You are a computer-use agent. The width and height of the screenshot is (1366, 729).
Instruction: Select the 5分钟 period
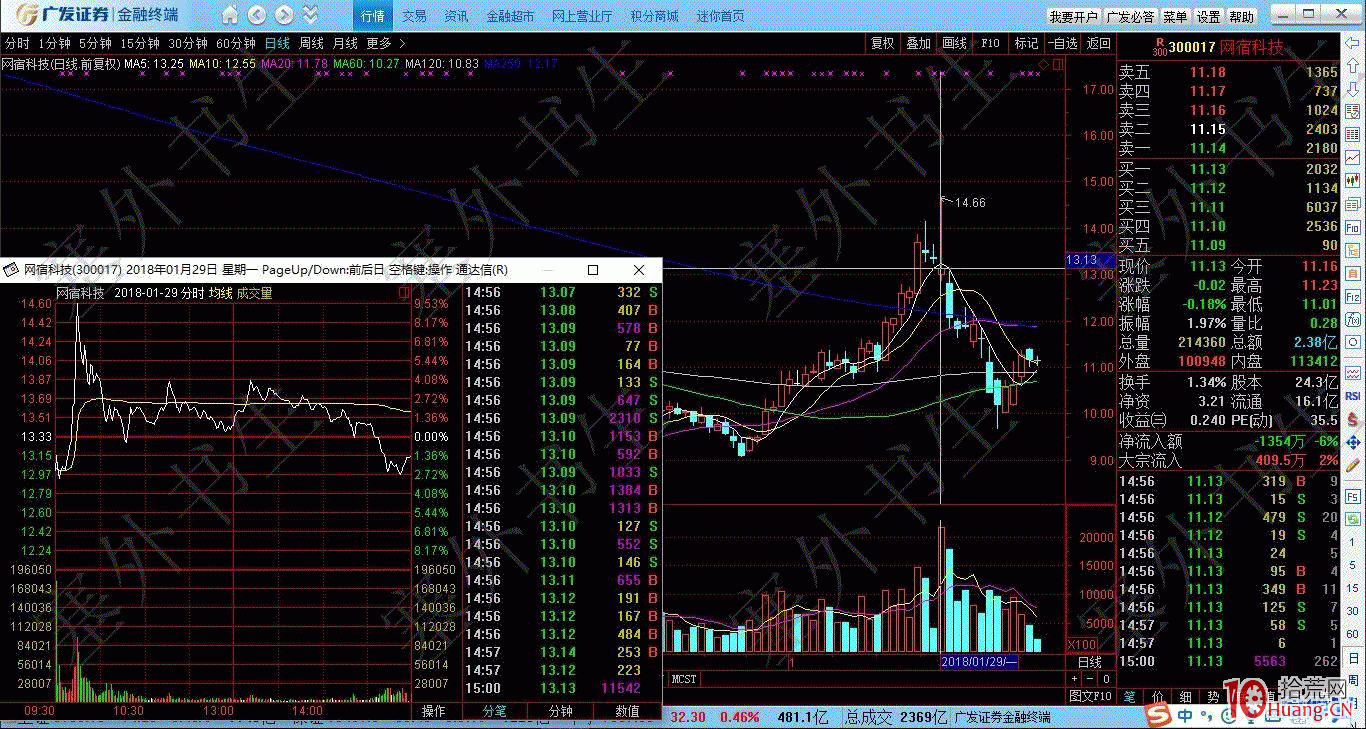coord(95,43)
